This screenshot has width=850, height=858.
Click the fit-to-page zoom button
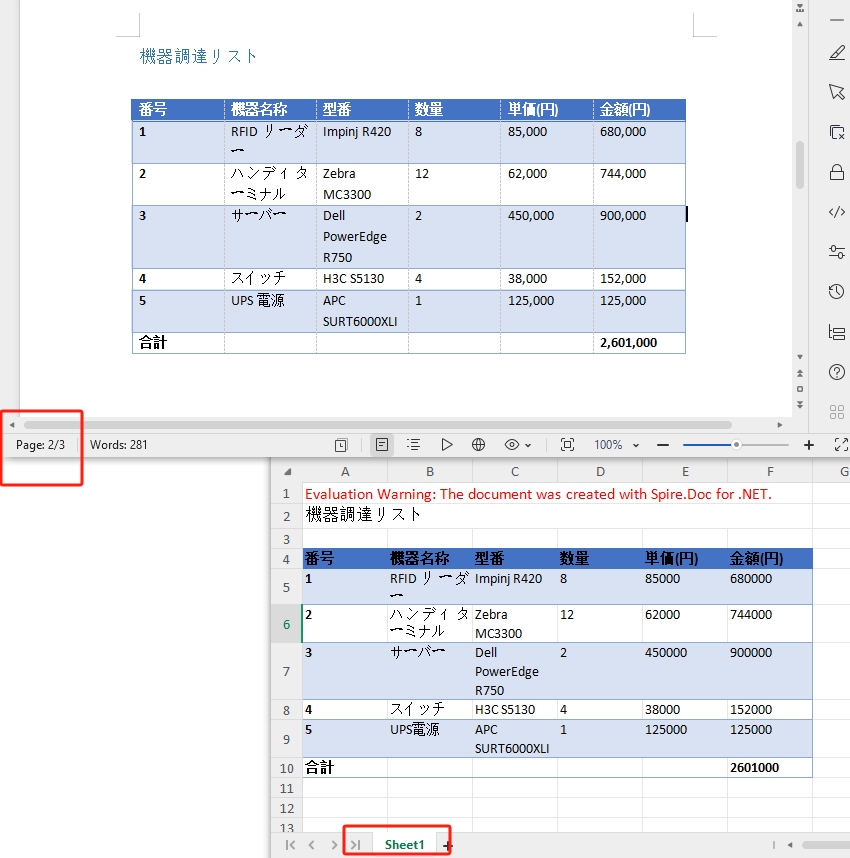tap(567, 444)
